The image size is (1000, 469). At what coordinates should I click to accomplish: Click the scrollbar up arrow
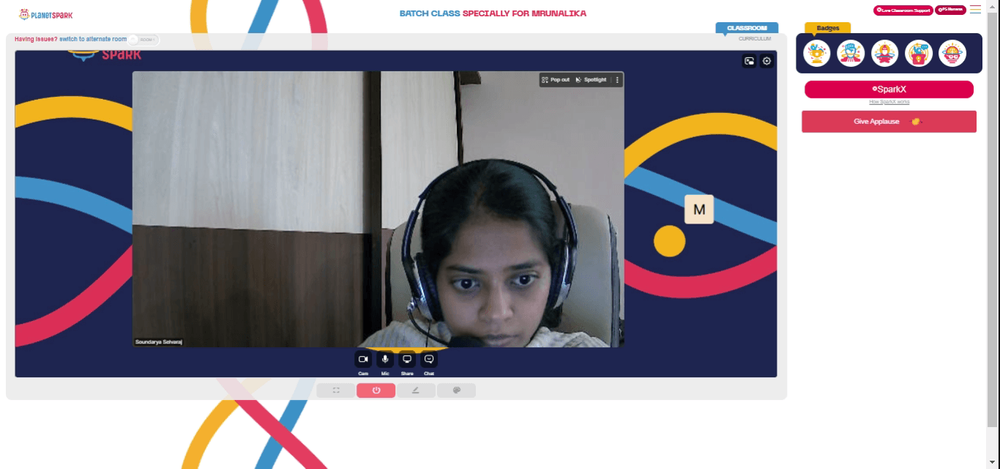(991, 4)
